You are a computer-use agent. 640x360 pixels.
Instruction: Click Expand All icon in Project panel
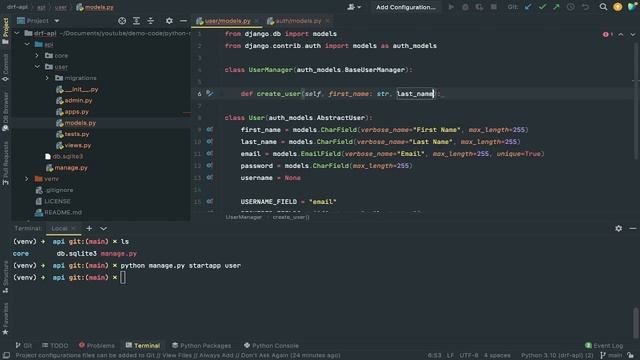tap(136, 21)
